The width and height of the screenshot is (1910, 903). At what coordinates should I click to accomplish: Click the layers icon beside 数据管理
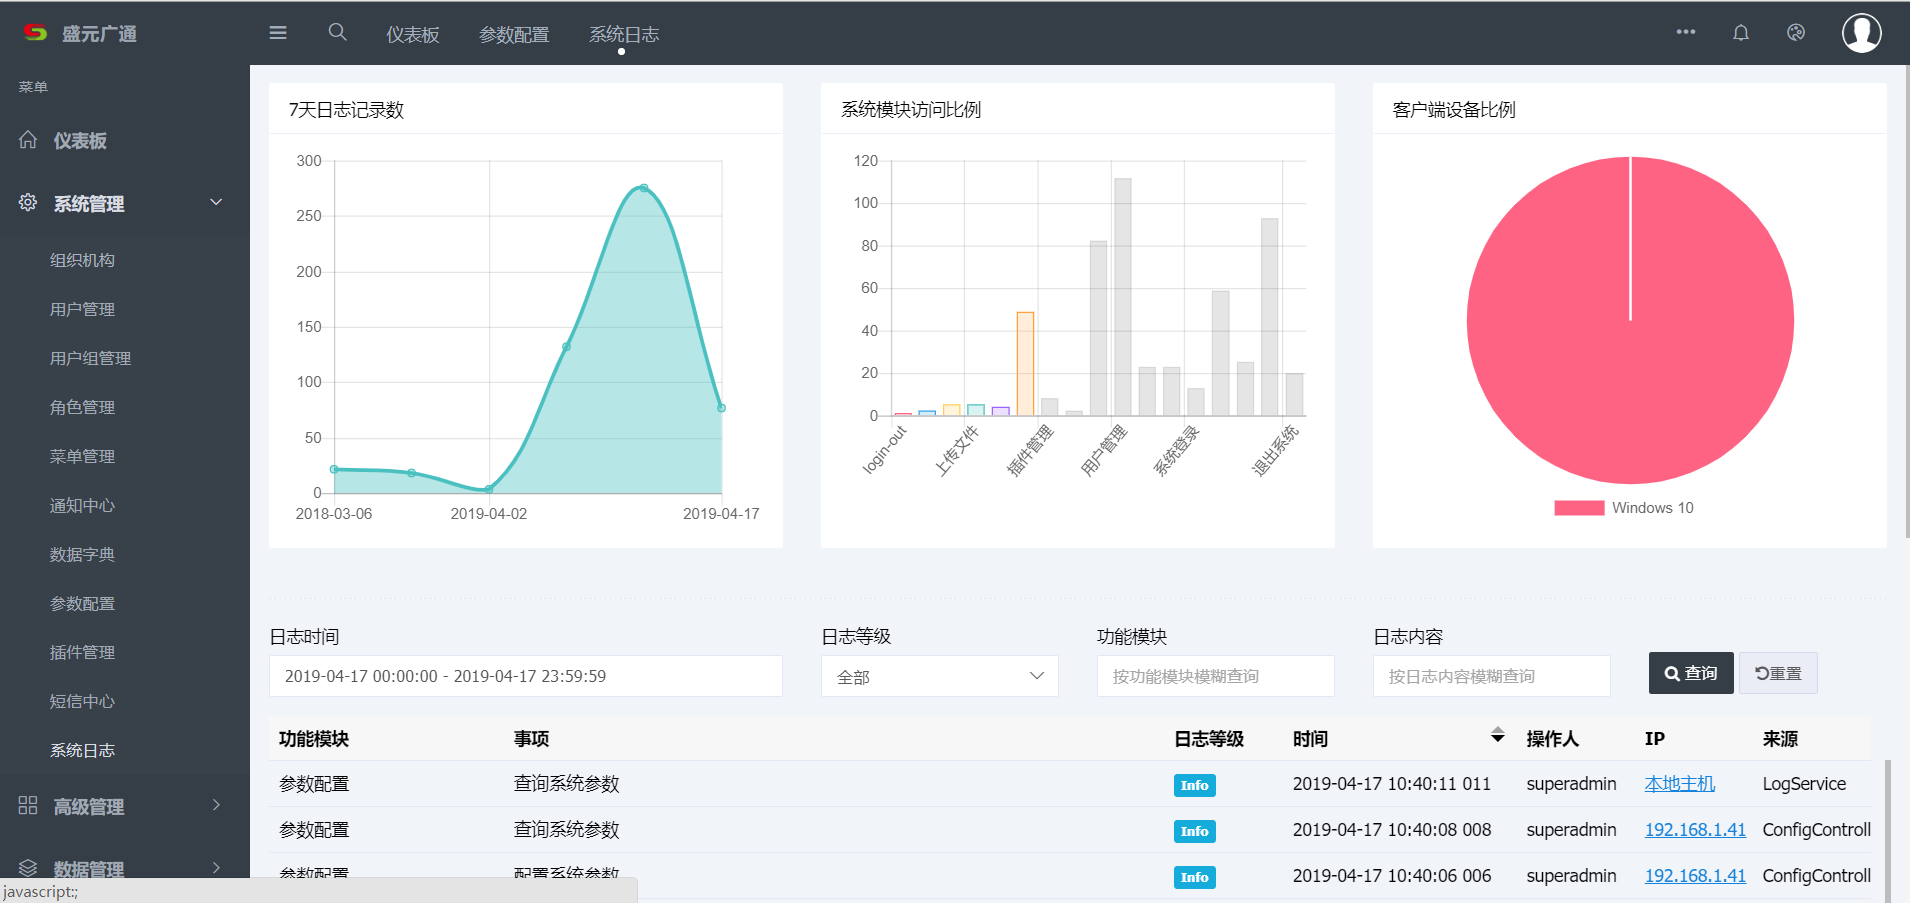[x=27, y=866]
